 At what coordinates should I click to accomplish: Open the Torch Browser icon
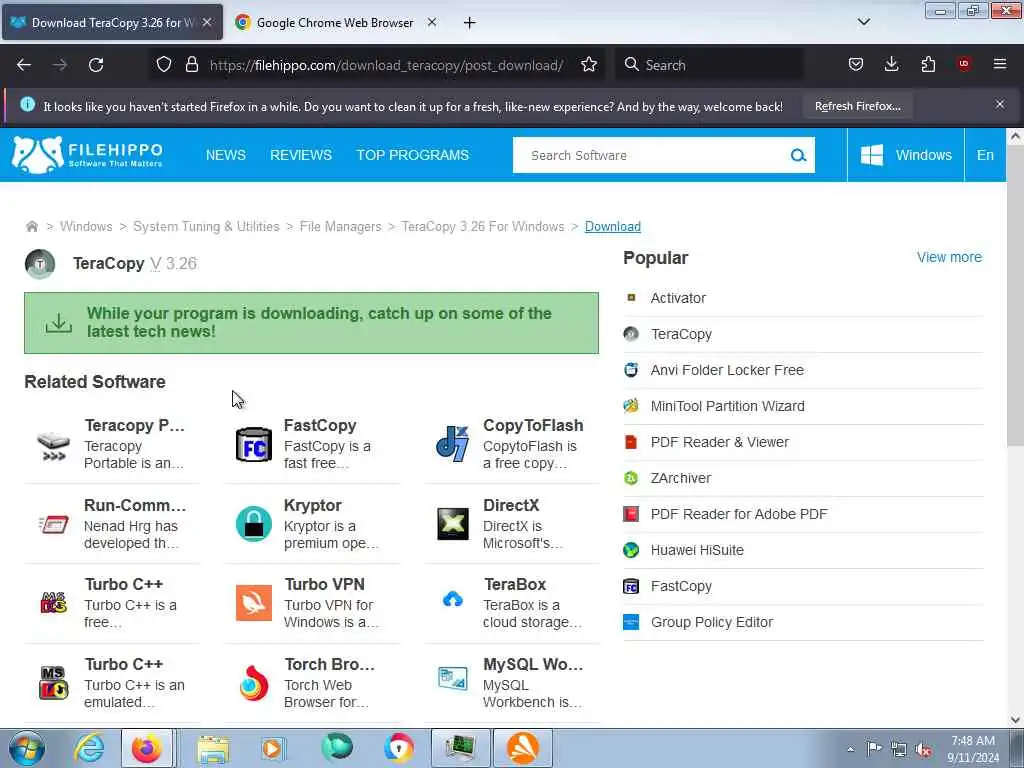tap(253, 683)
